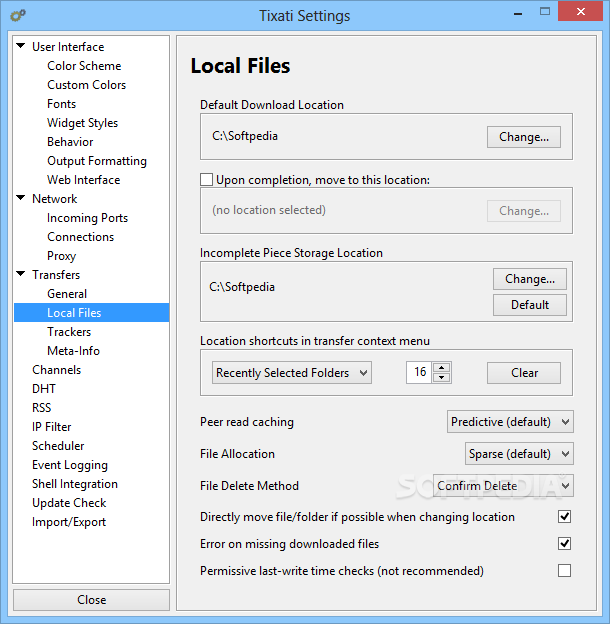Open RSS settings page
This screenshot has height=624, width=610.
tap(42, 408)
